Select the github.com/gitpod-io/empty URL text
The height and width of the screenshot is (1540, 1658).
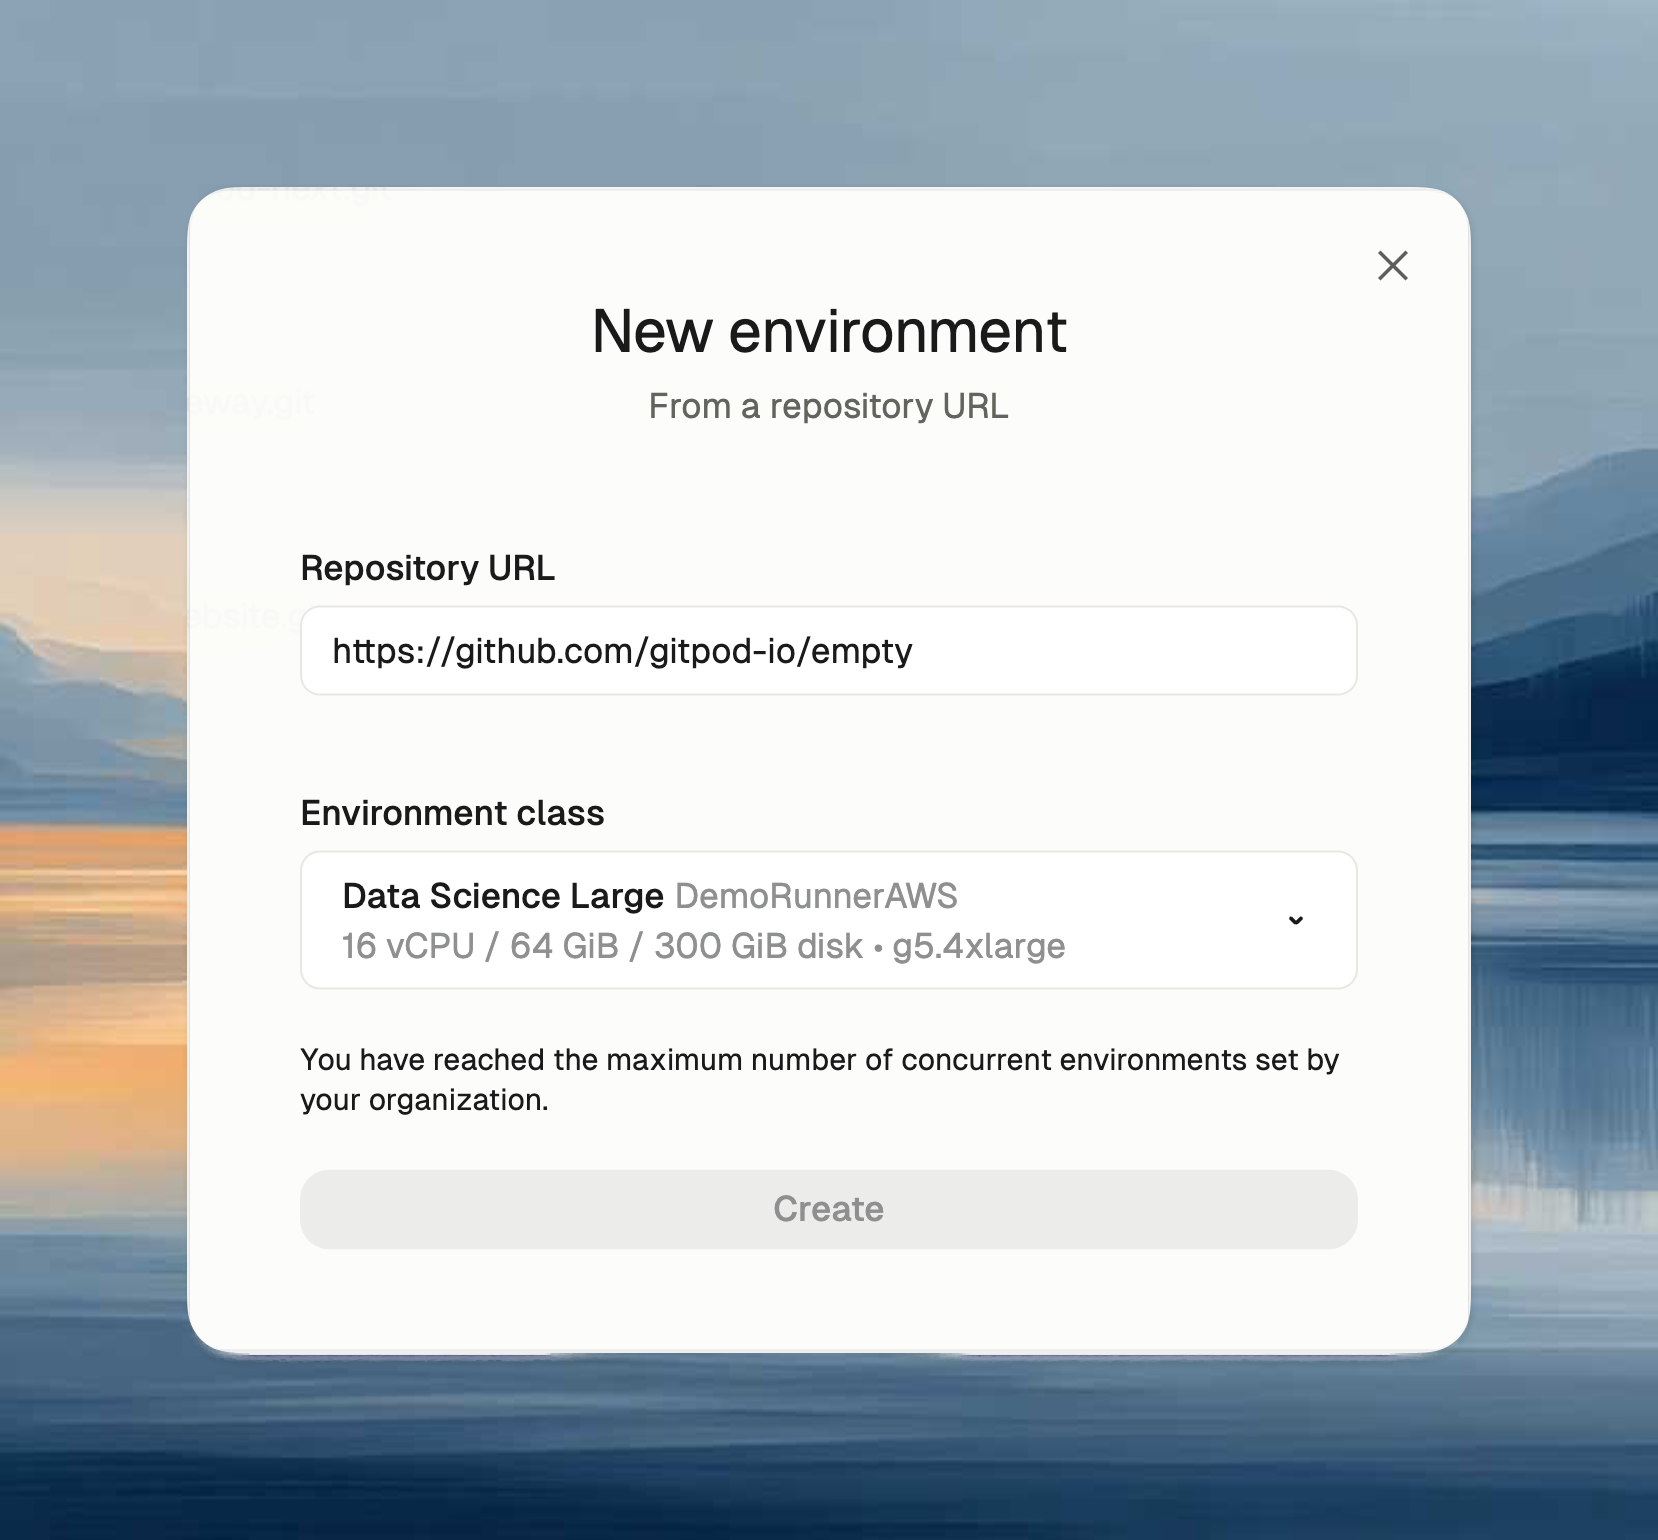623,651
